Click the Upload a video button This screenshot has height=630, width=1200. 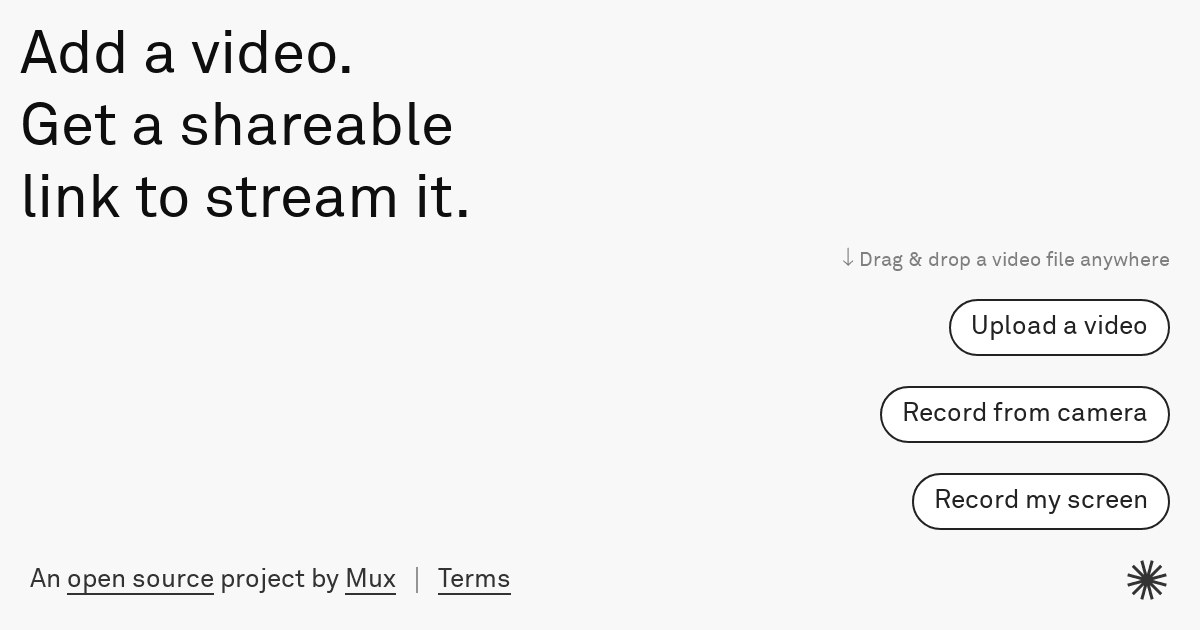point(1059,327)
